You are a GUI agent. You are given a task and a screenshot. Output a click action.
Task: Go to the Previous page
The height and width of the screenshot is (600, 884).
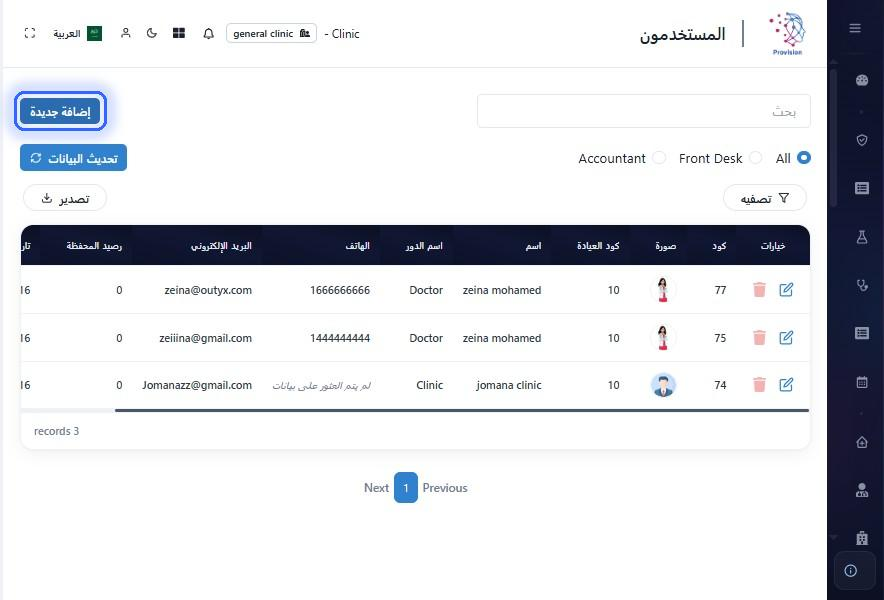click(445, 488)
